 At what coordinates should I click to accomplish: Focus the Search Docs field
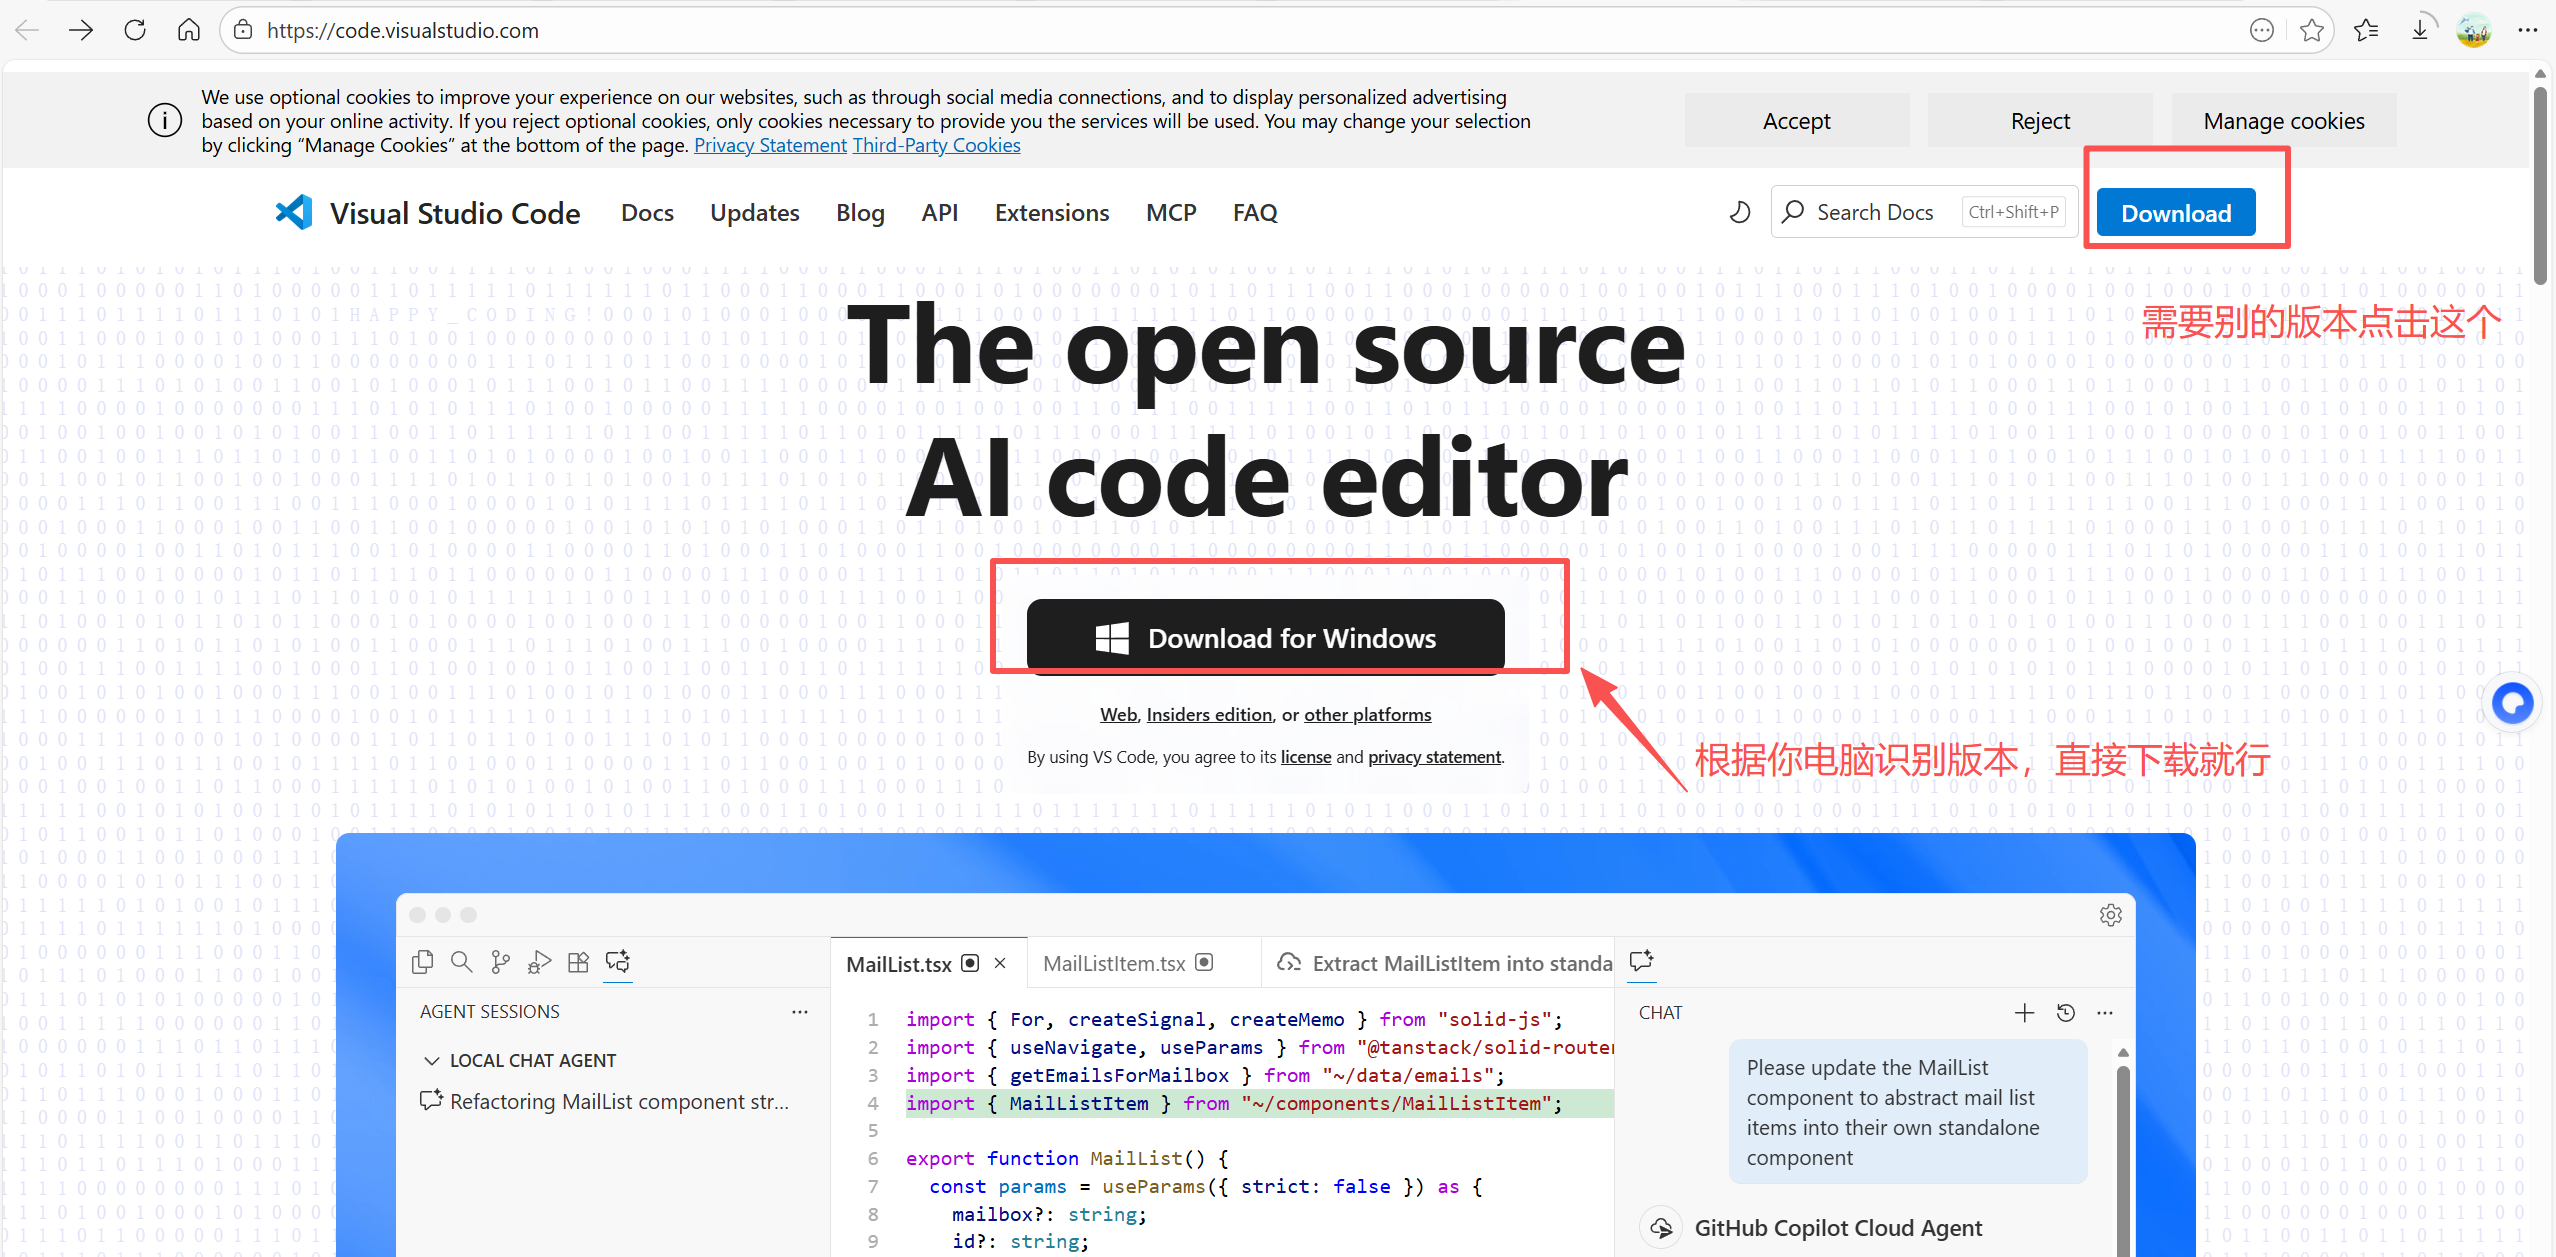pos(1924,212)
